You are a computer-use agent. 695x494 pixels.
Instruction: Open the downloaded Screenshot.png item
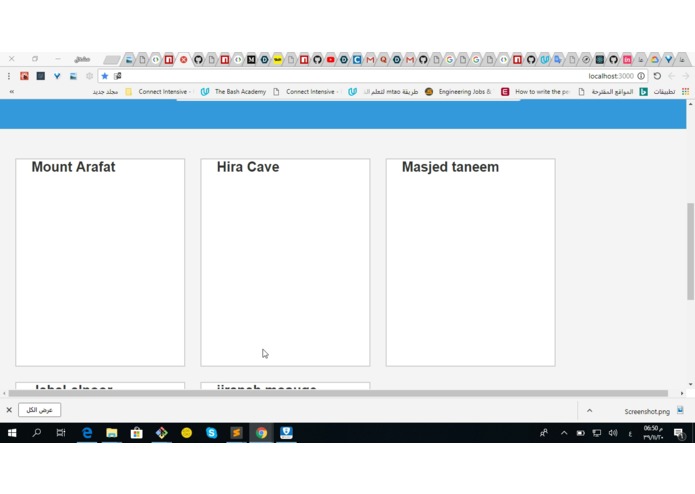point(653,411)
